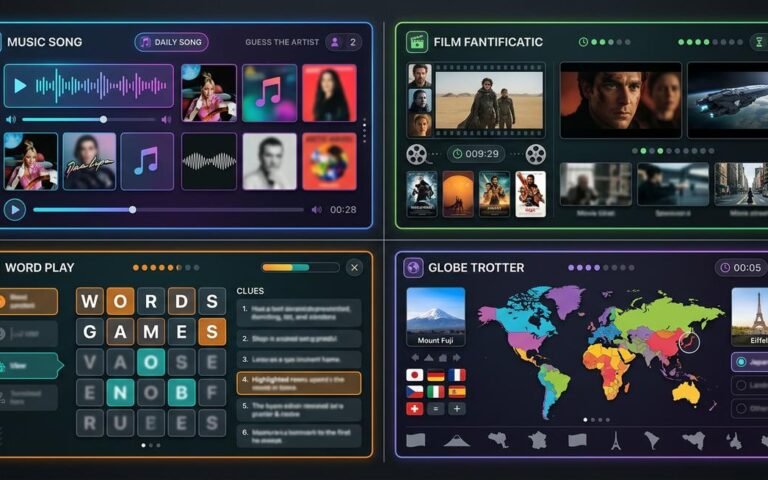The height and width of the screenshot is (480, 768).
Task: Click first pagination dot under word grid
Action: point(143,445)
